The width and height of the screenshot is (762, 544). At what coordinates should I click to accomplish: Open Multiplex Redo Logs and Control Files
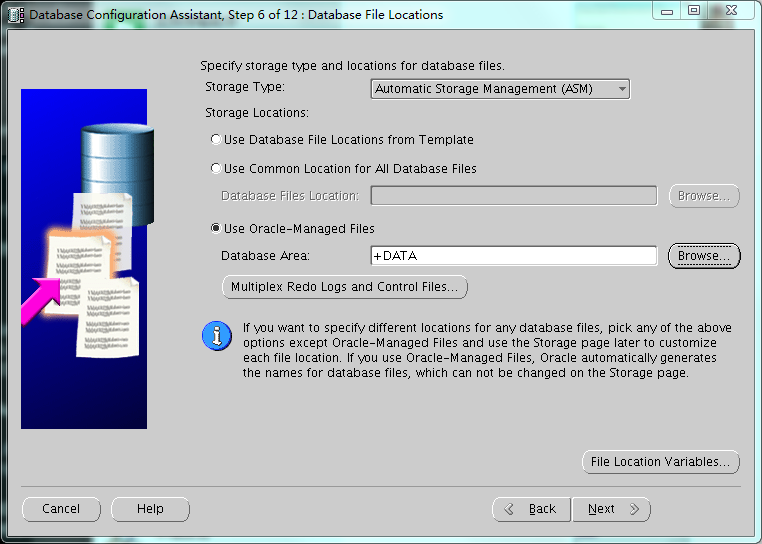point(345,287)
